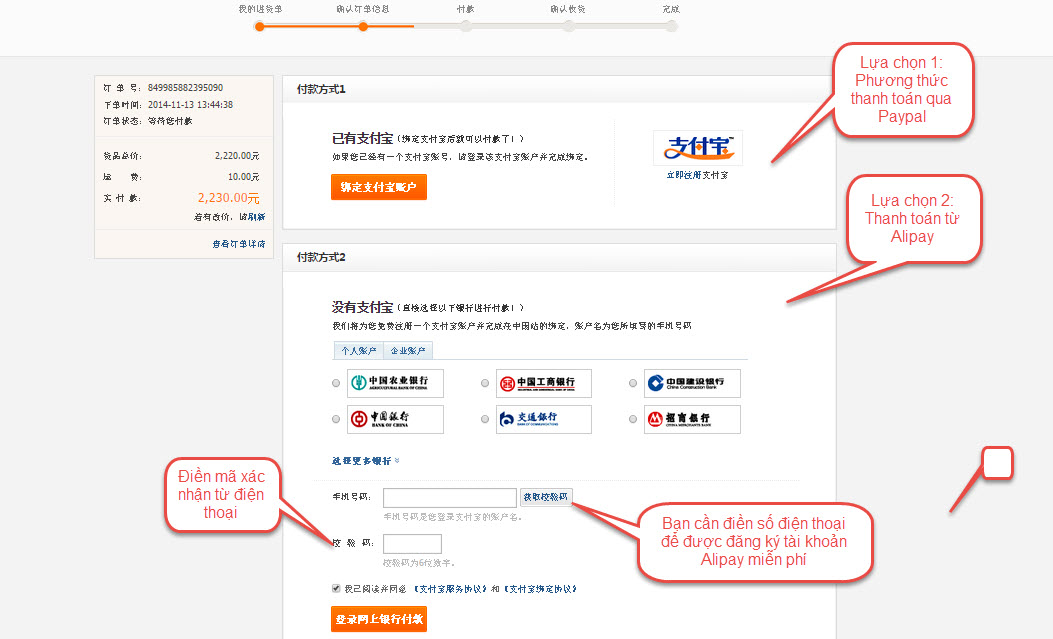1053x639 pixels.
Task: Click the China Merchants Bank logo
Action: point(692,419)
